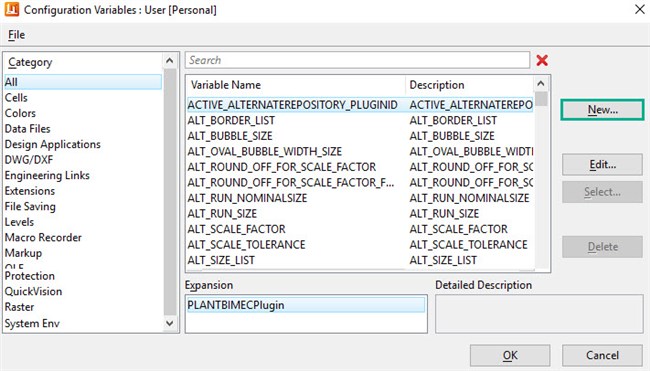The image size is (650, 371).
Task: Click the Cancel button
Action: pos(602,355)
